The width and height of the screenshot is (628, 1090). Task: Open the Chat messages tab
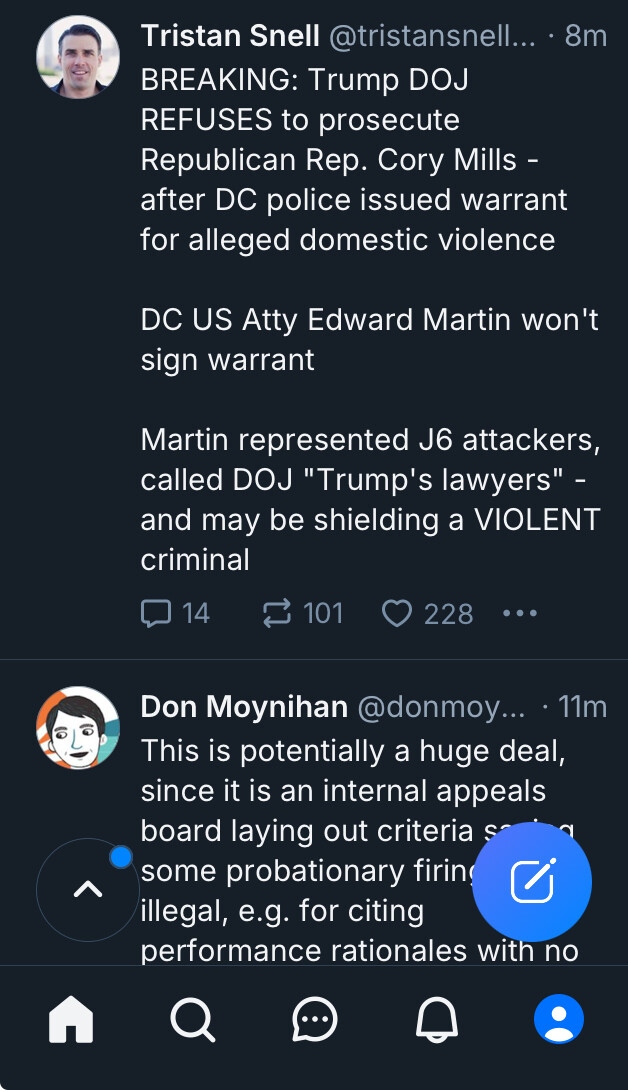coord(315,1020)
